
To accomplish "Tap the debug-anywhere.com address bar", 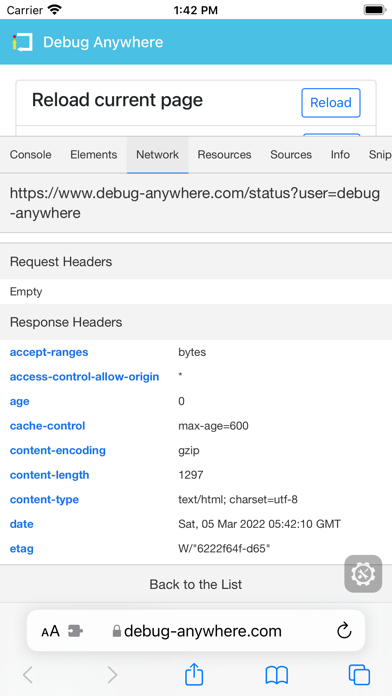I will click(196, 631).
